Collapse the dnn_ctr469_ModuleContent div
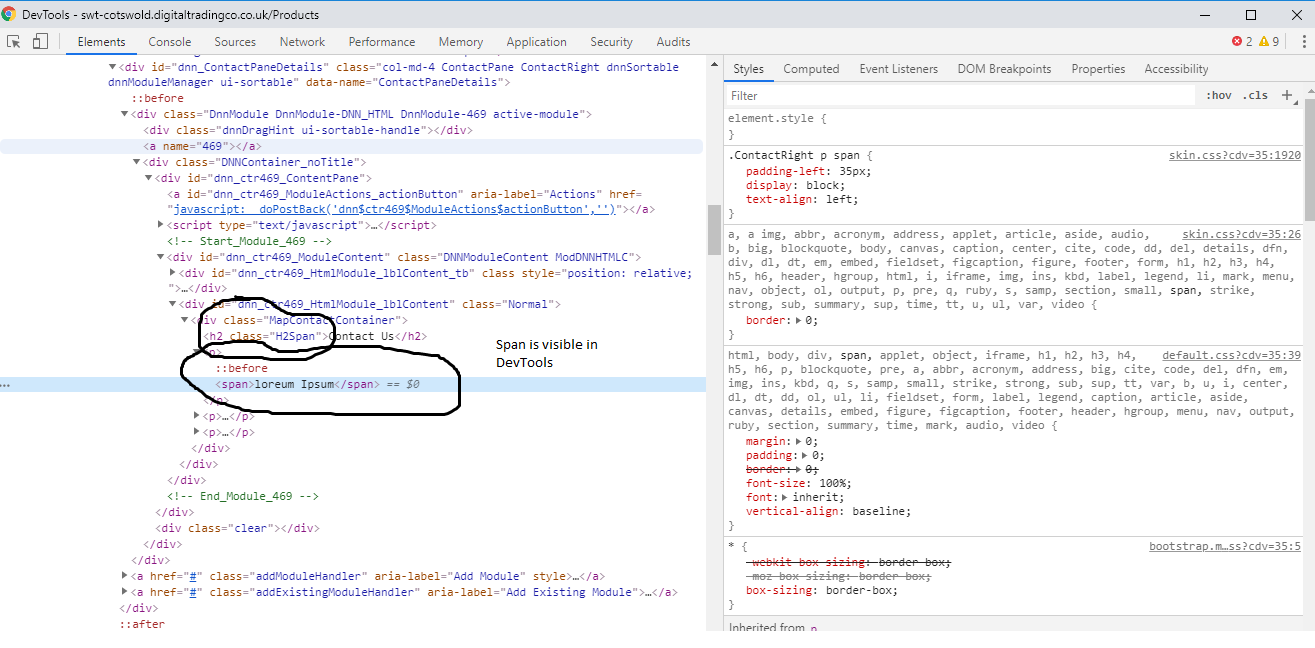 160,257
